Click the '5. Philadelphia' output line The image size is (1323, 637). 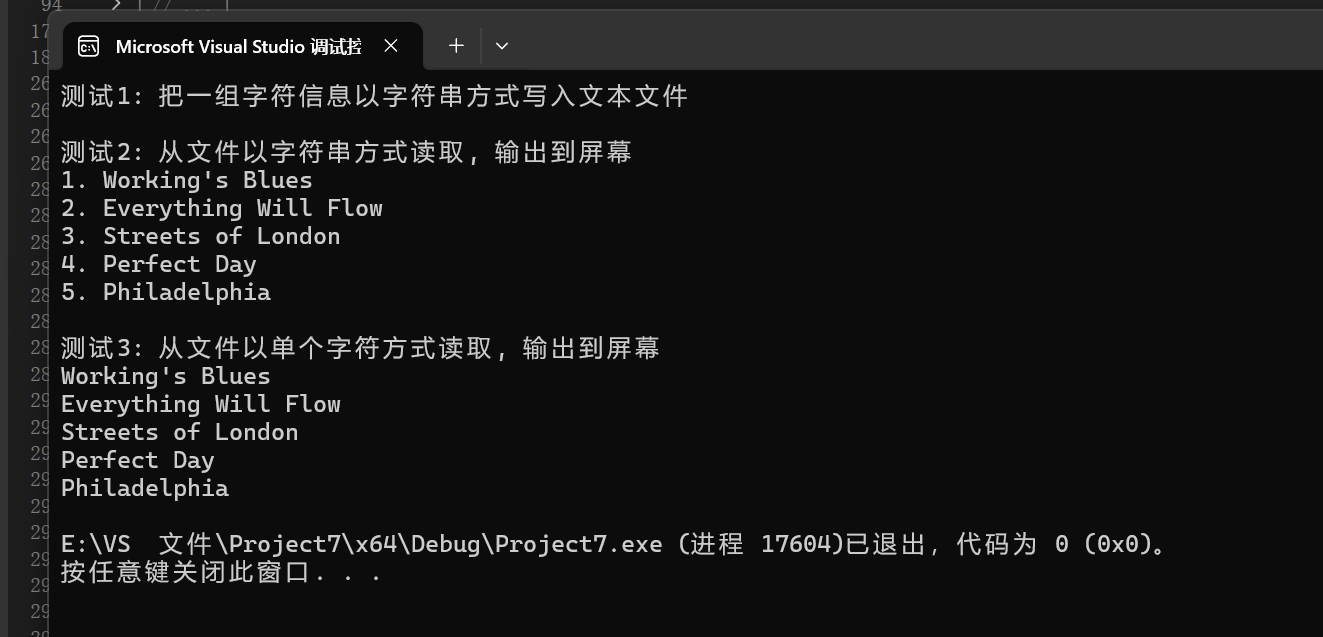[165, 292]
